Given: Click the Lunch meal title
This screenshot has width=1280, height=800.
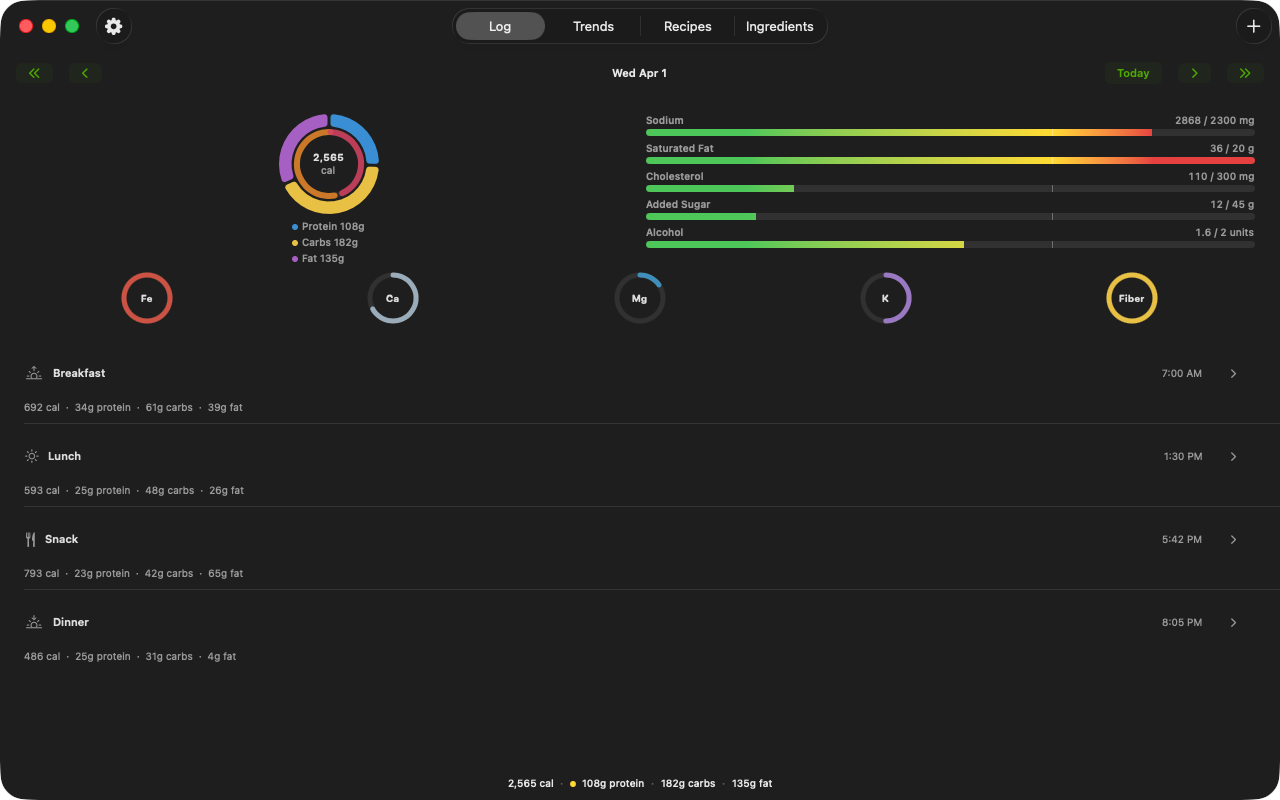Looking at the screenshot, I should pyautogui.click(x=64, y=456).
